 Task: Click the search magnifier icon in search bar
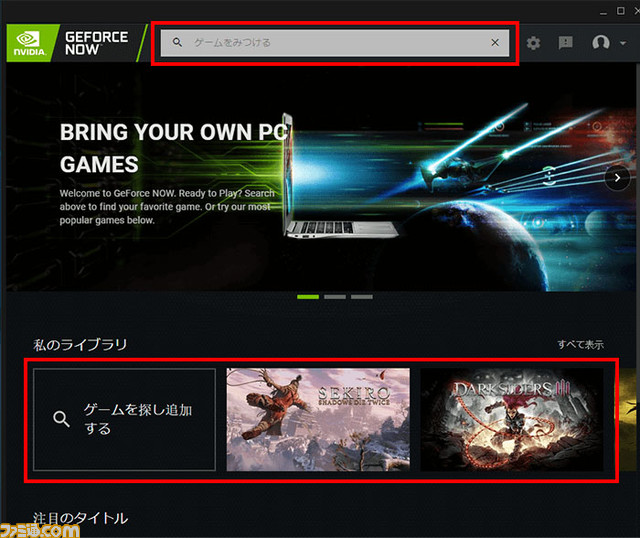[177, 42]
